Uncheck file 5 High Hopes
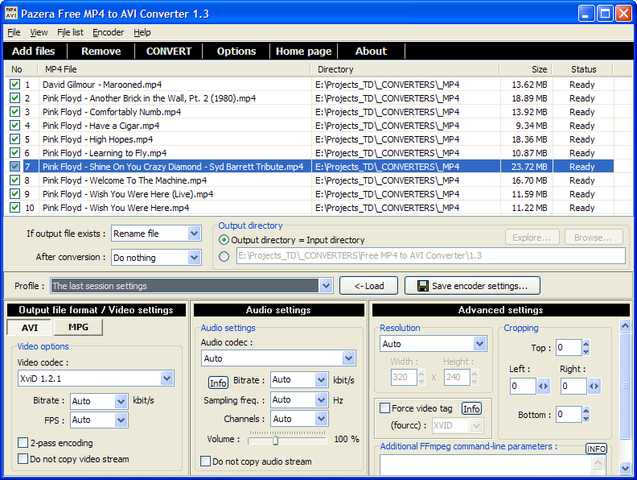The image size is (637, 480). [15, 139]
